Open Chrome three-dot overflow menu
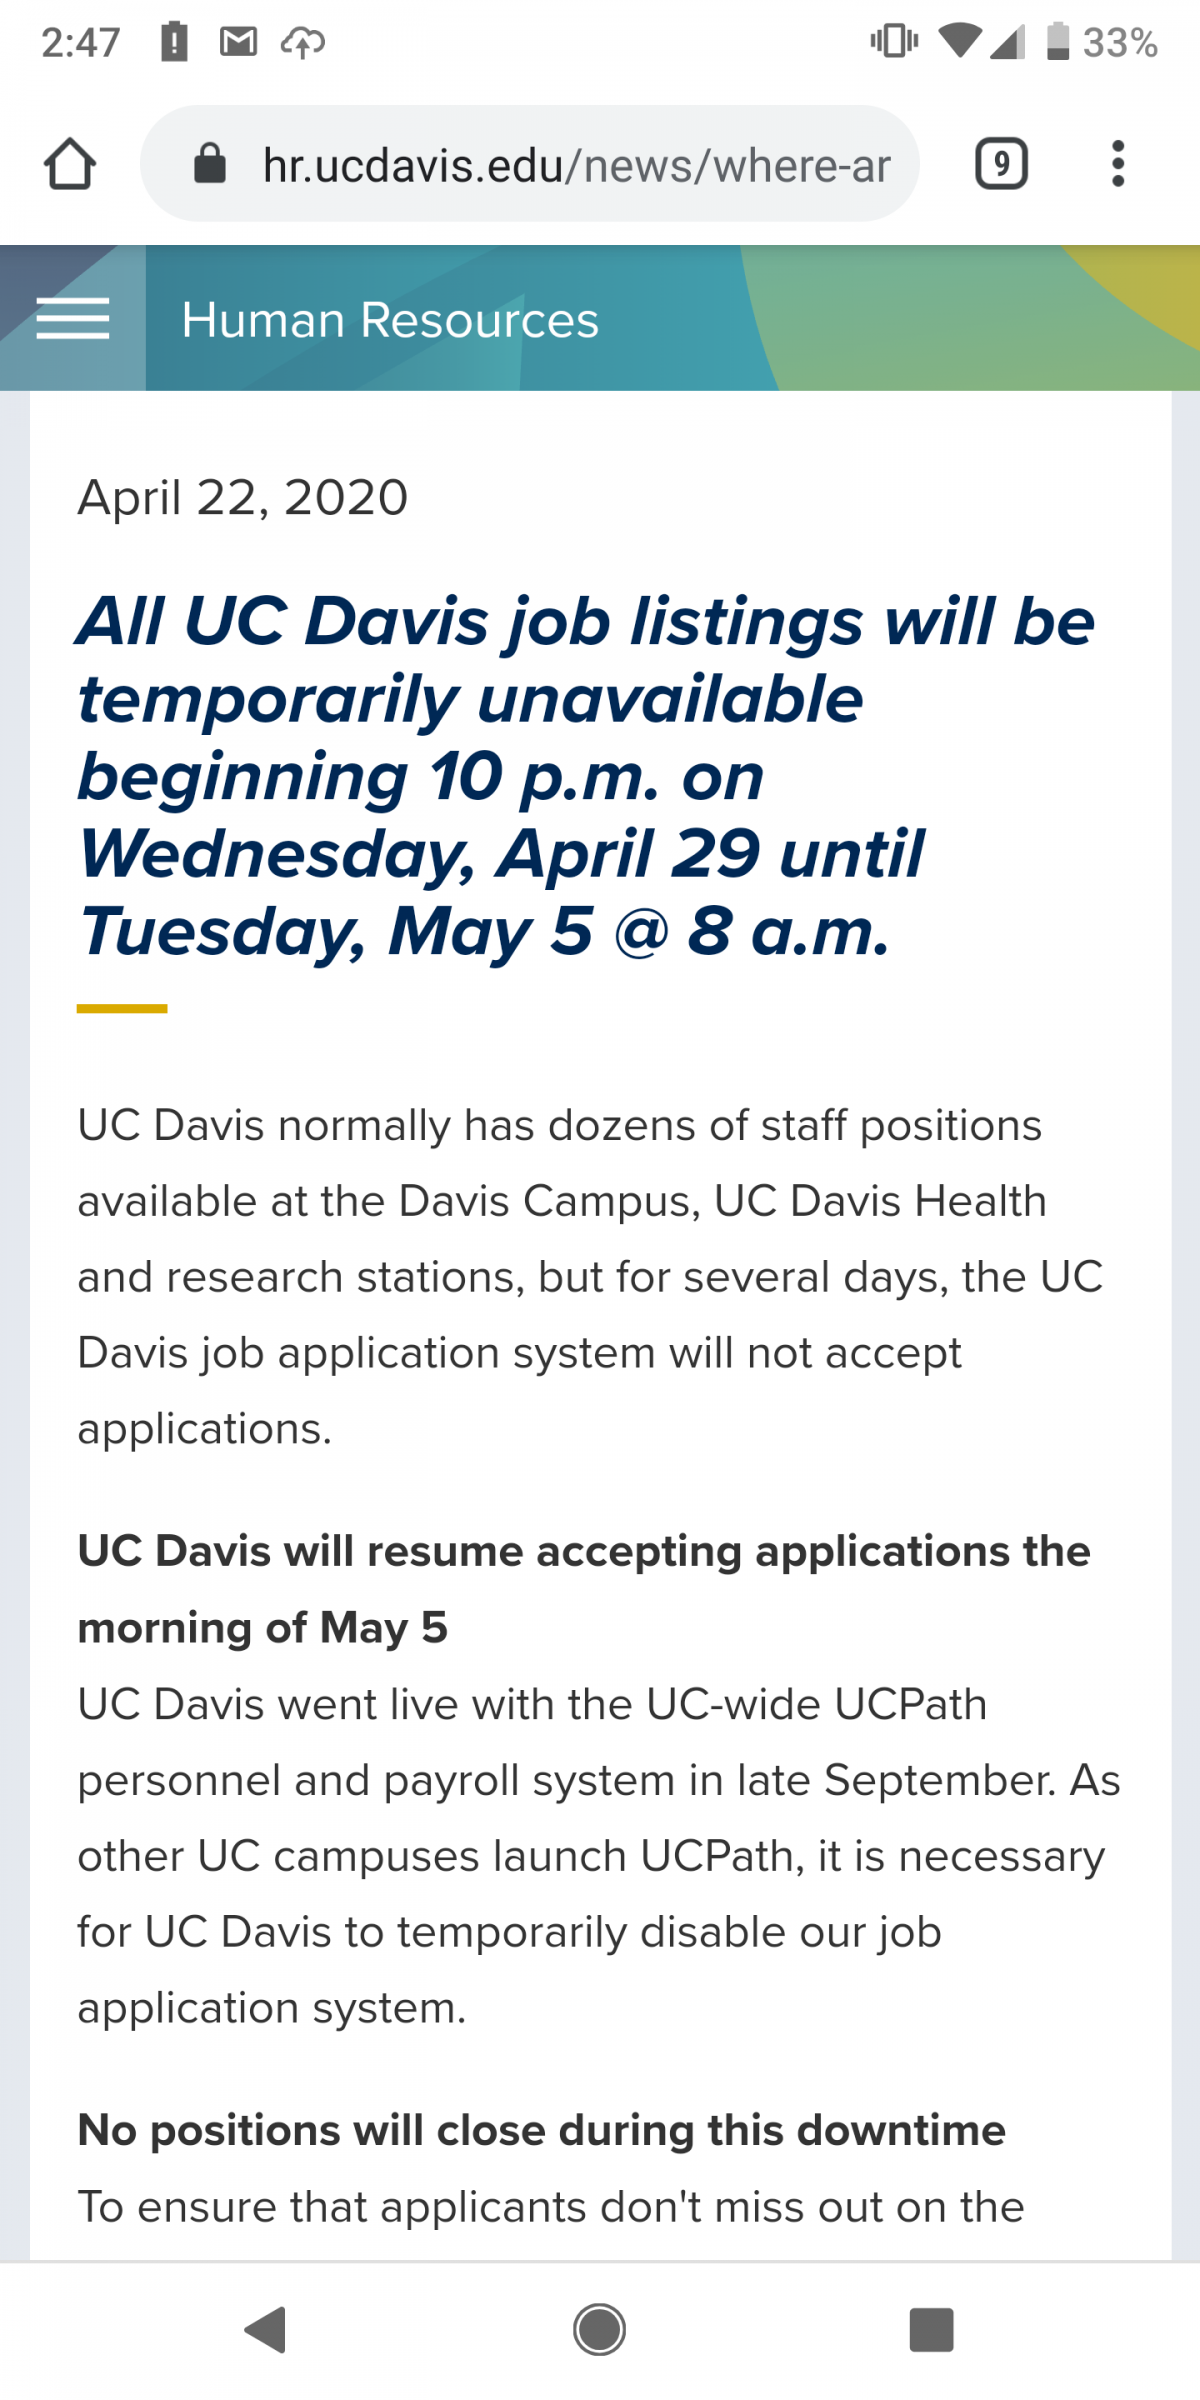Image resolution: width=1200 pixels, height=2400 pixels. coord(1118,164)
